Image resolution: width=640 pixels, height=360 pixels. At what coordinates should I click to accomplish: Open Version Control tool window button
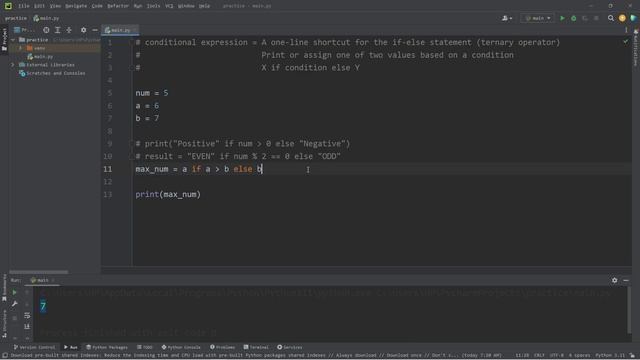click(x=34, y=347)
